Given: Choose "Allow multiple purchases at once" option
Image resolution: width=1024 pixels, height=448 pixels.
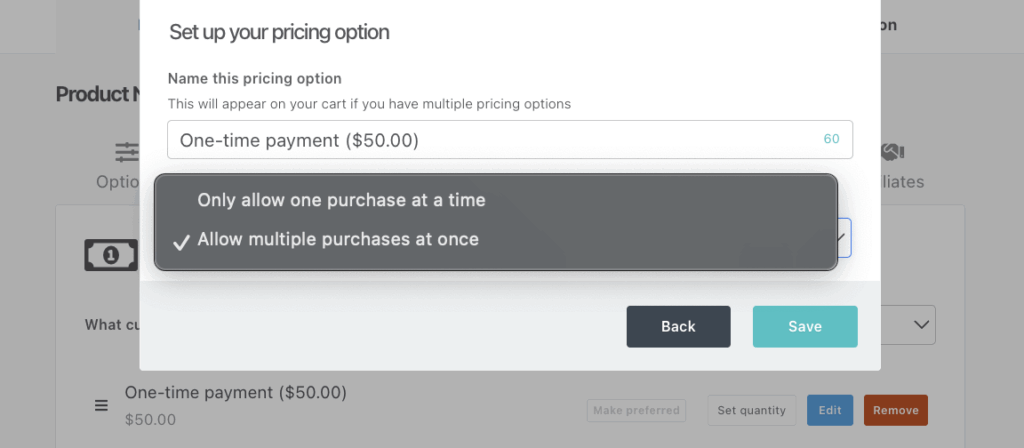Looking at the screenshot, I should (338, 240).
